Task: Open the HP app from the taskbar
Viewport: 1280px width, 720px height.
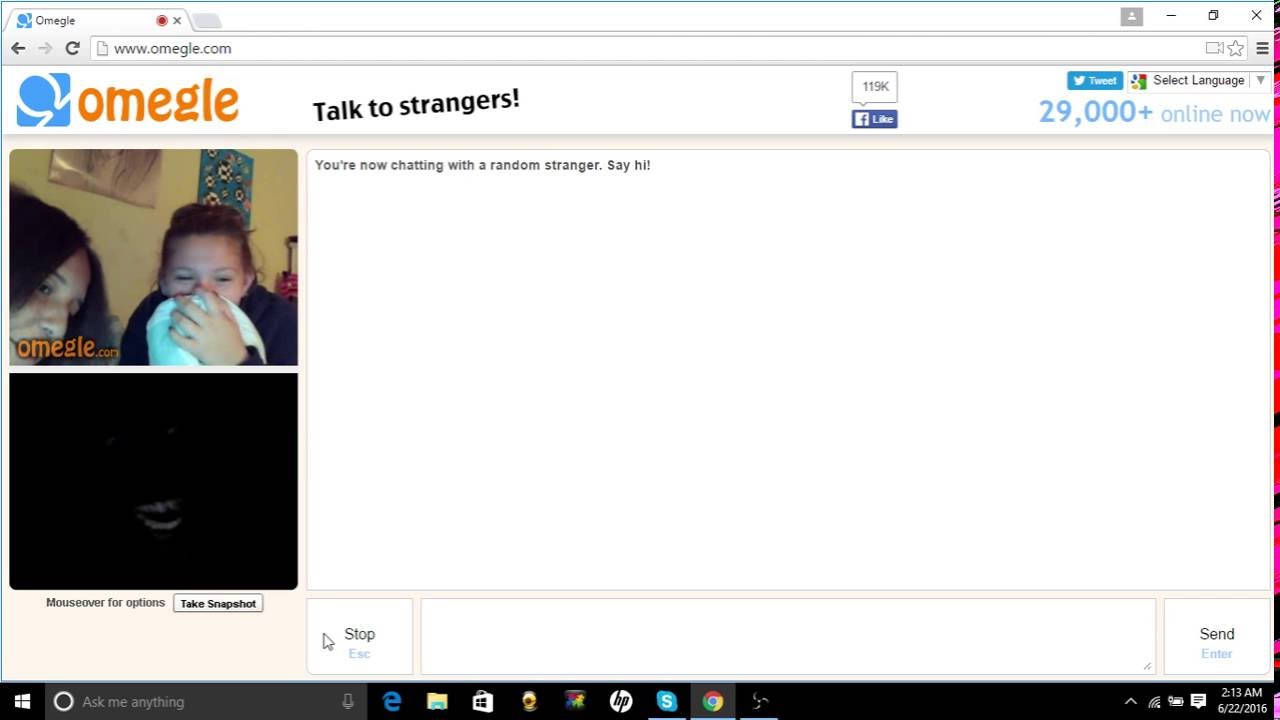Action: [621, 701]
